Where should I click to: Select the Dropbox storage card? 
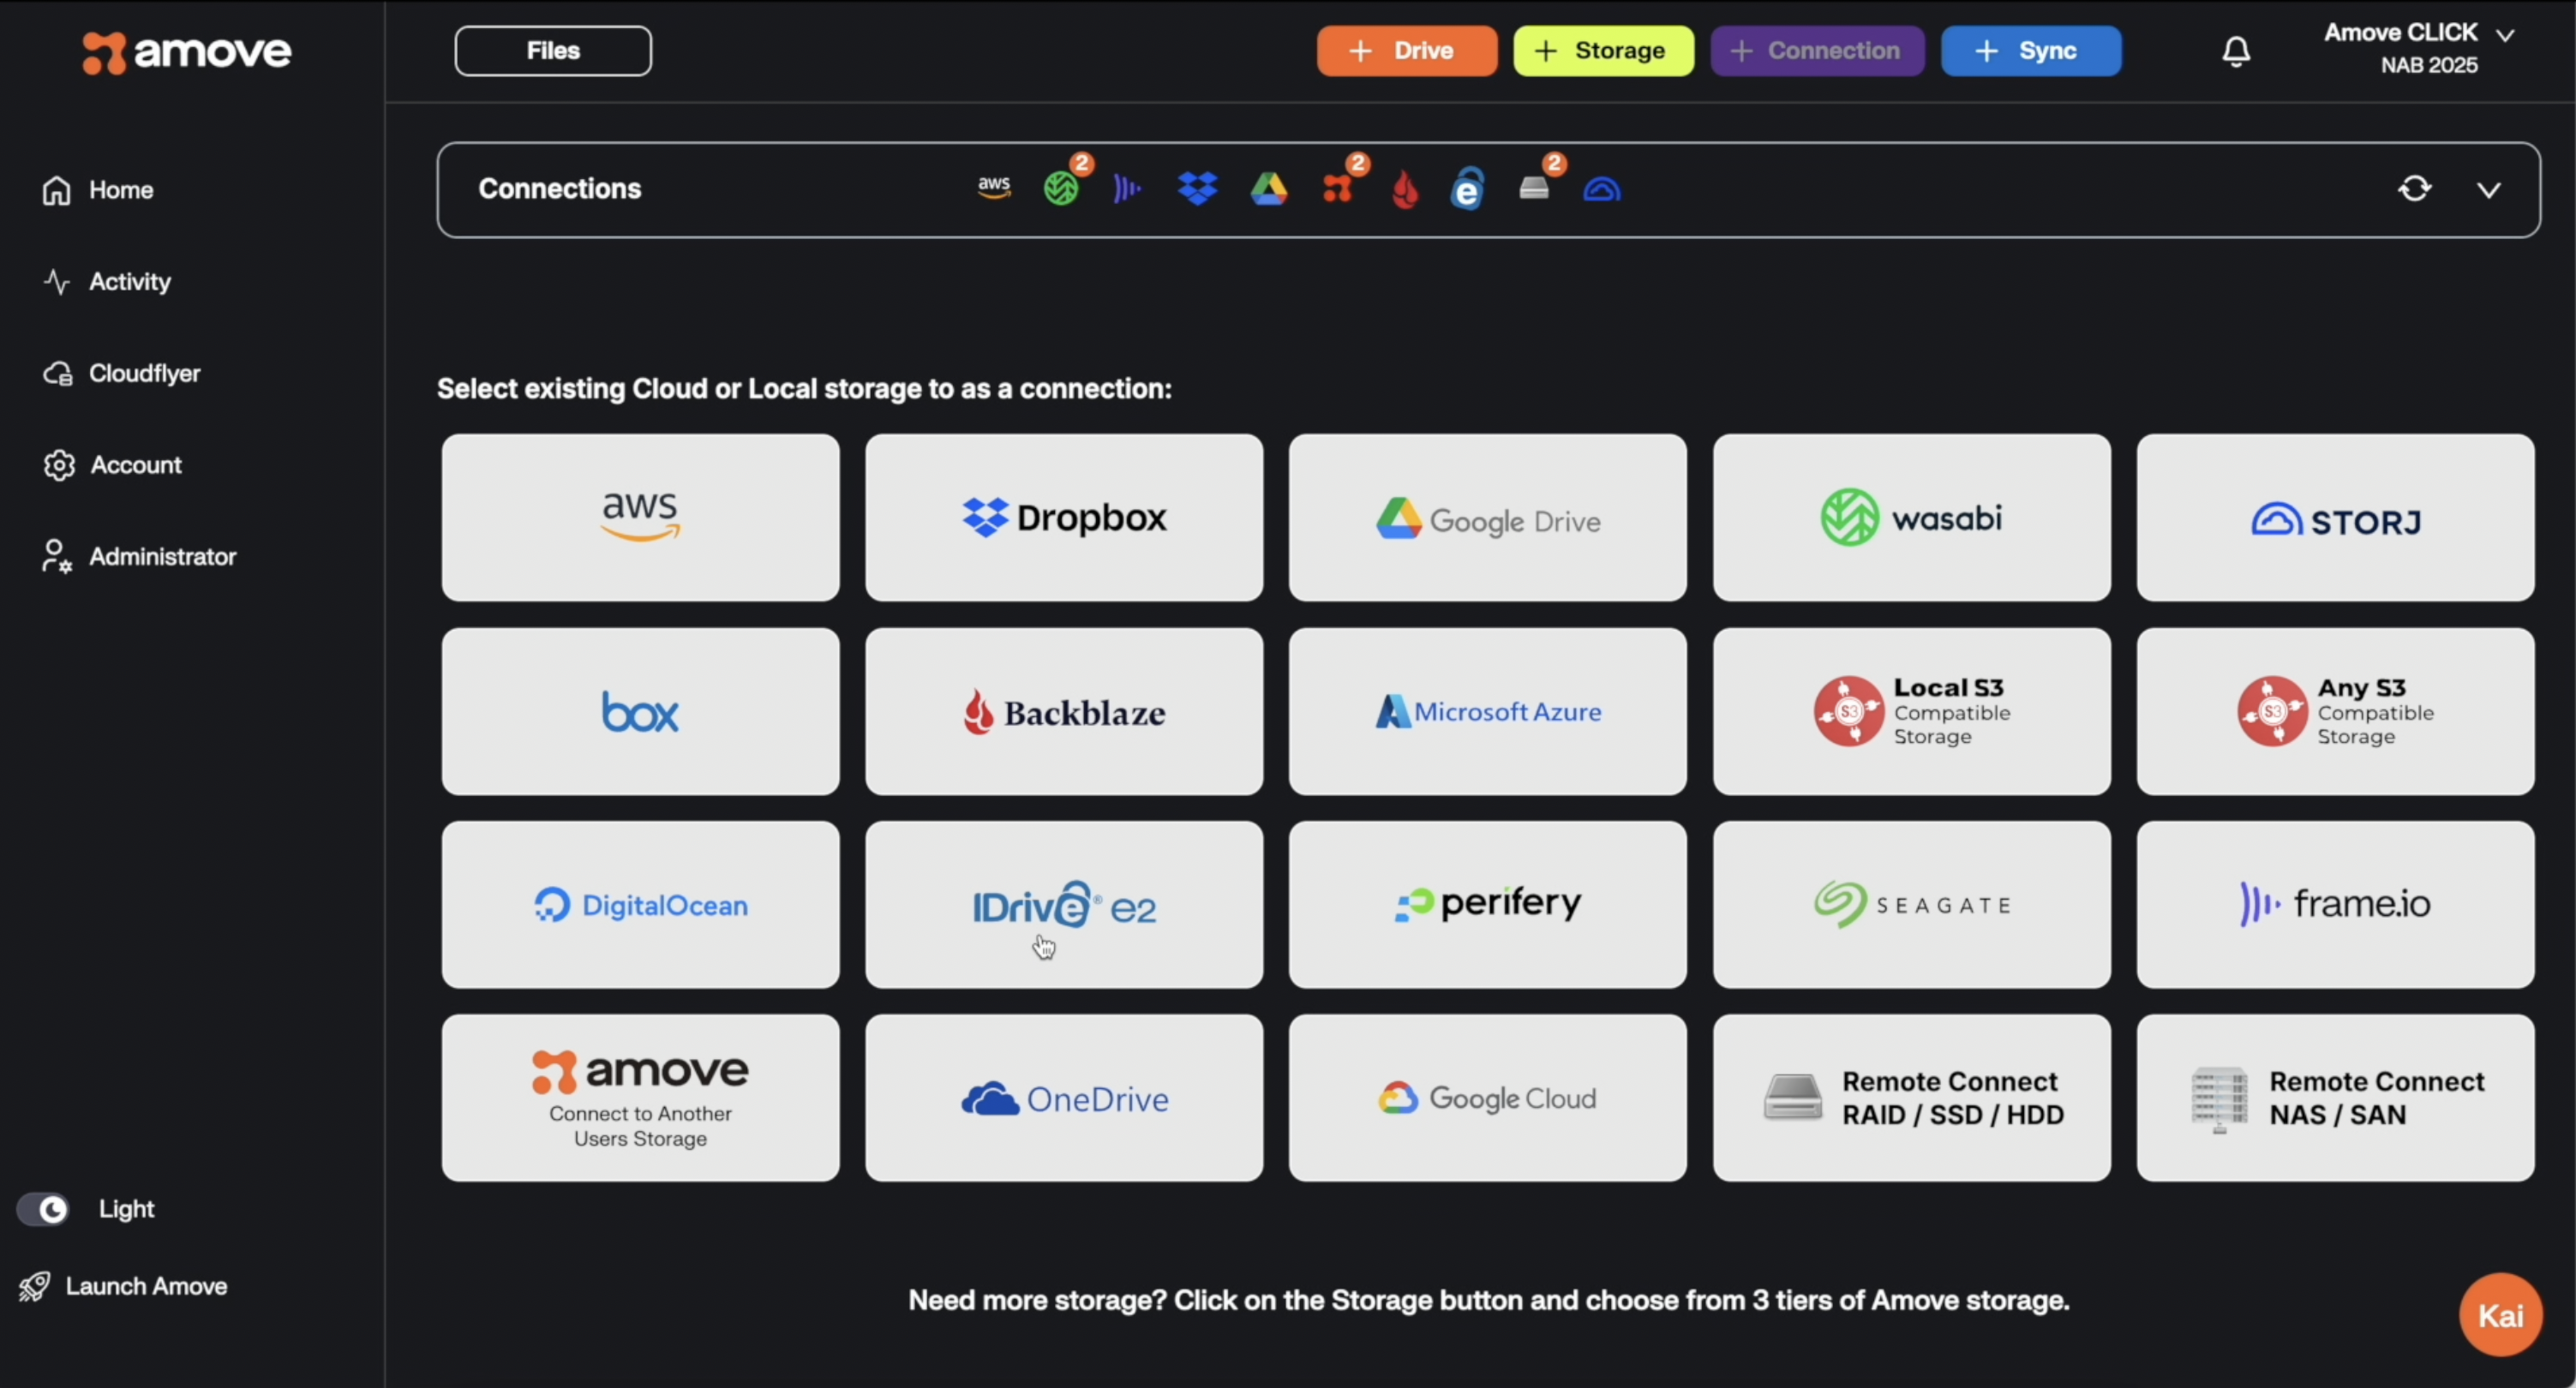pyautogui.click(x=1064, y=517)
